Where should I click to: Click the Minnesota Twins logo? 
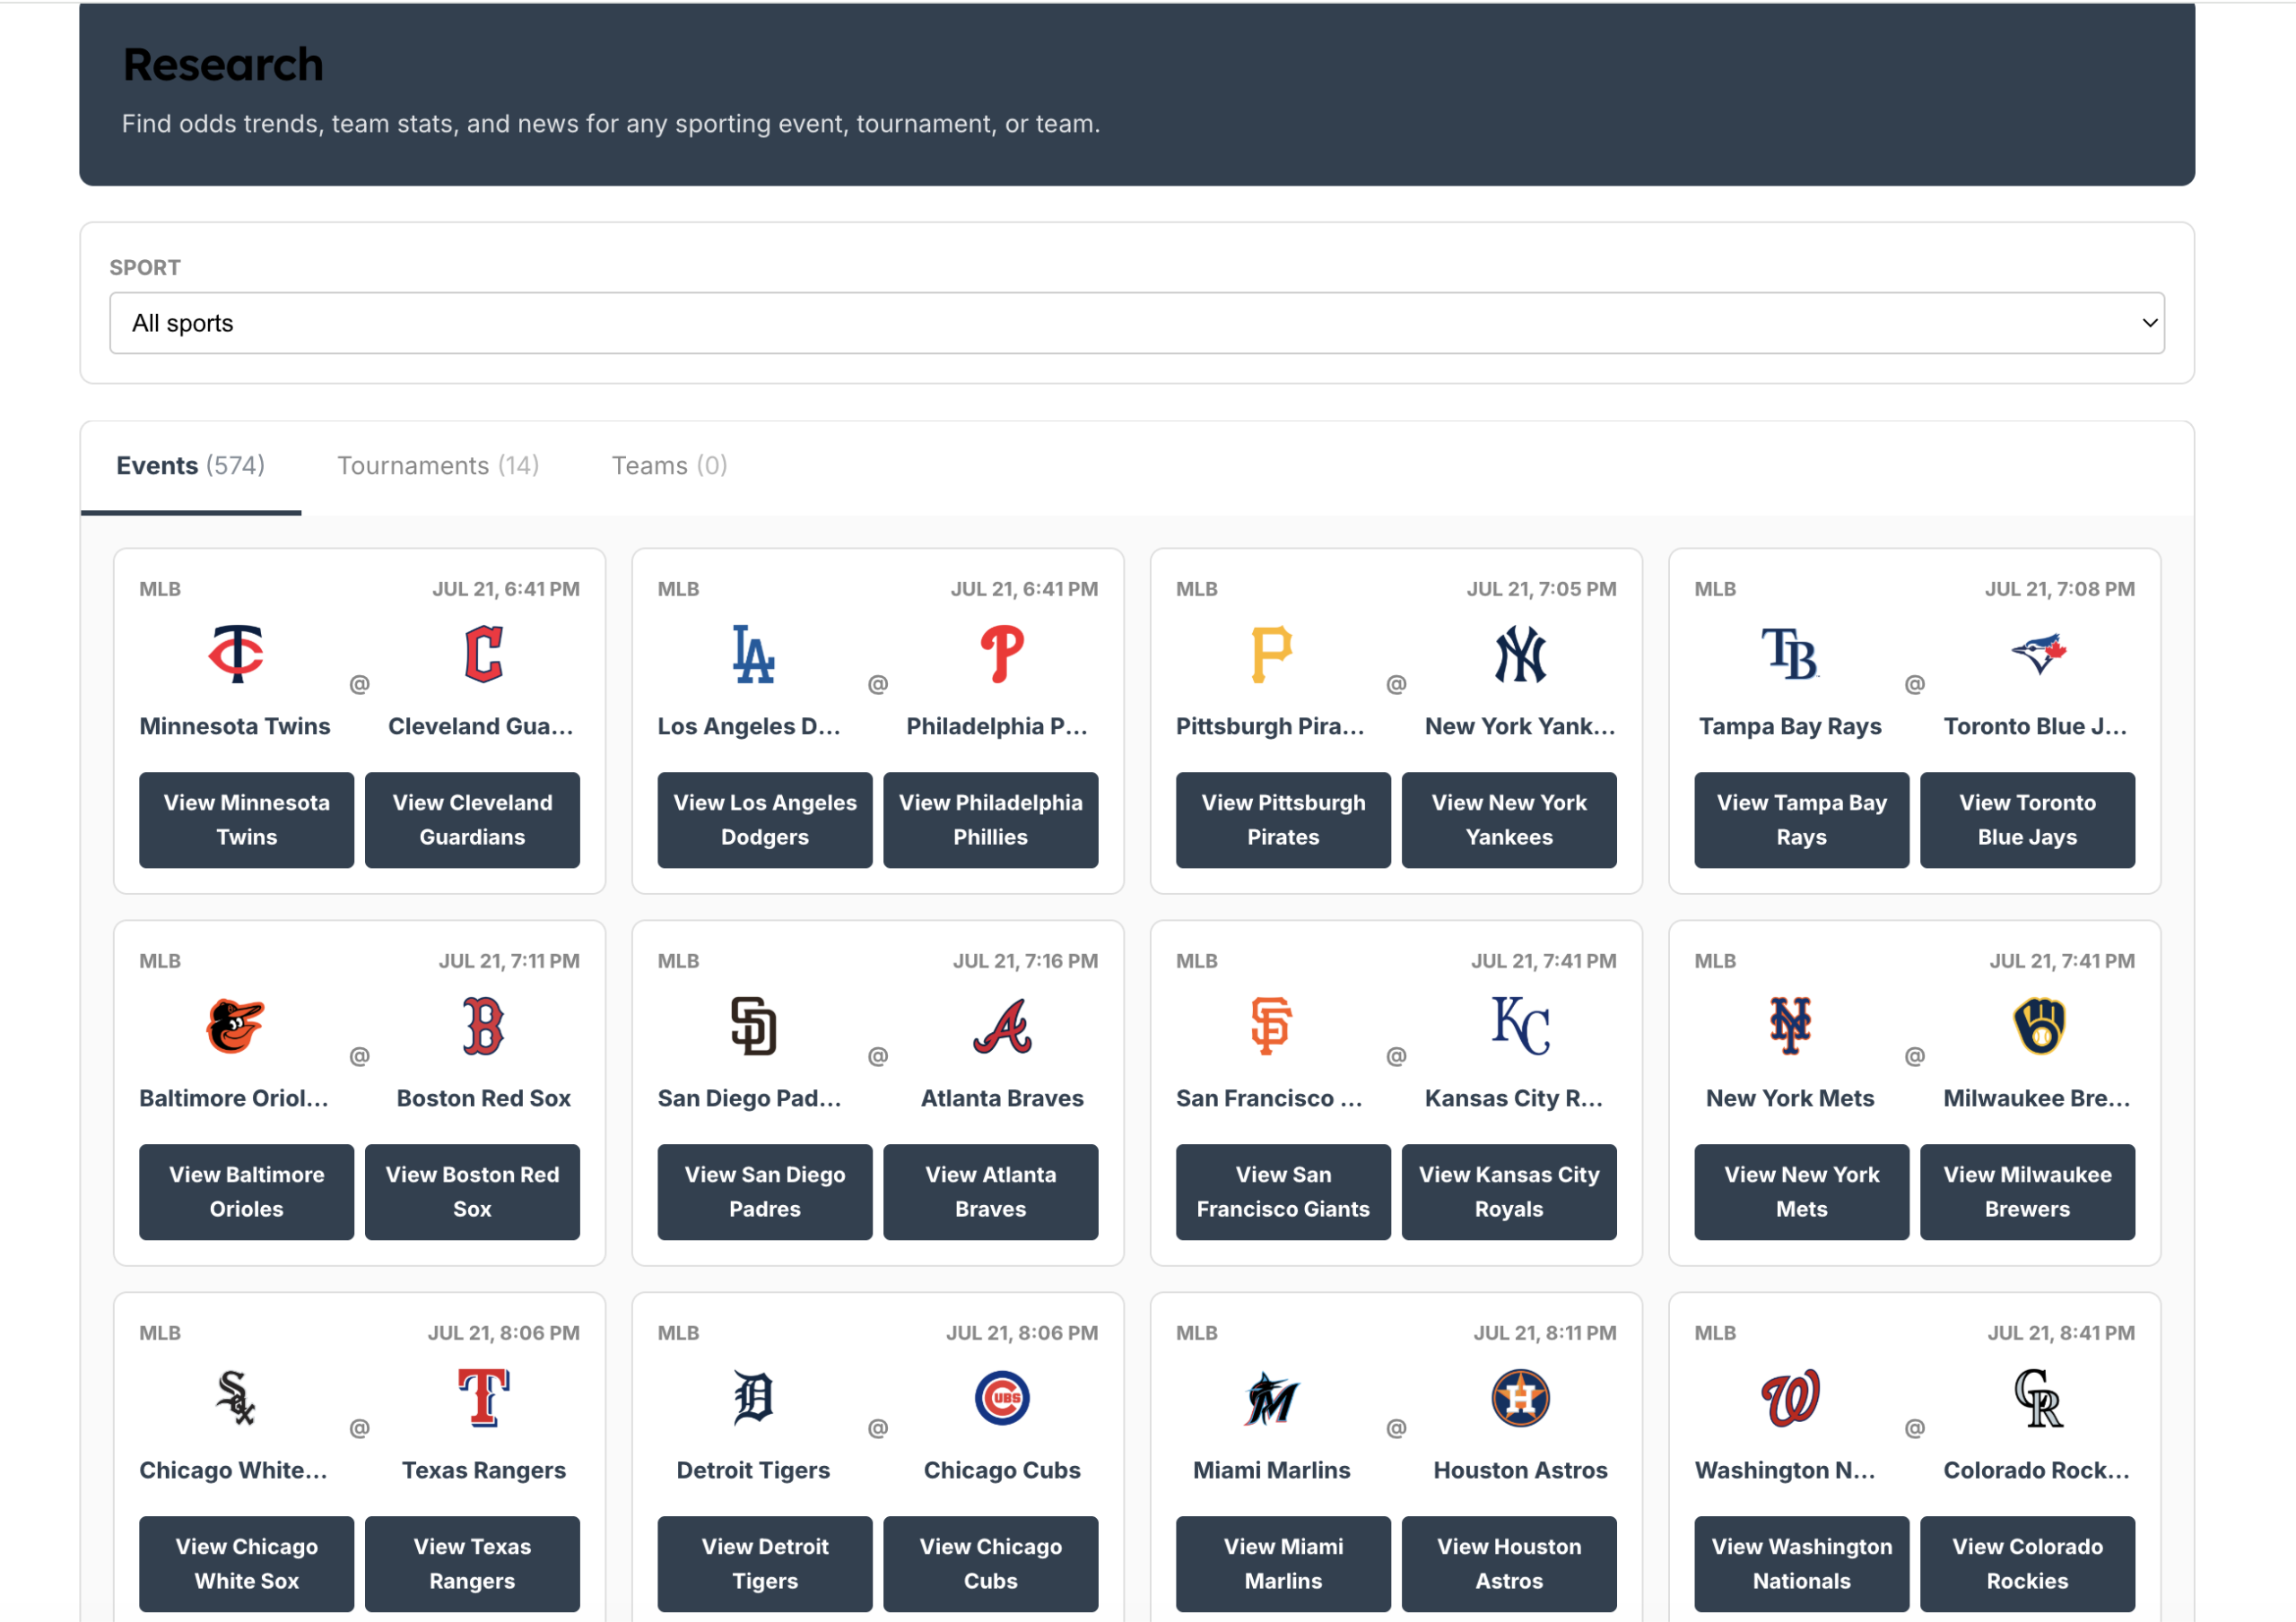[x=235, y=654]
